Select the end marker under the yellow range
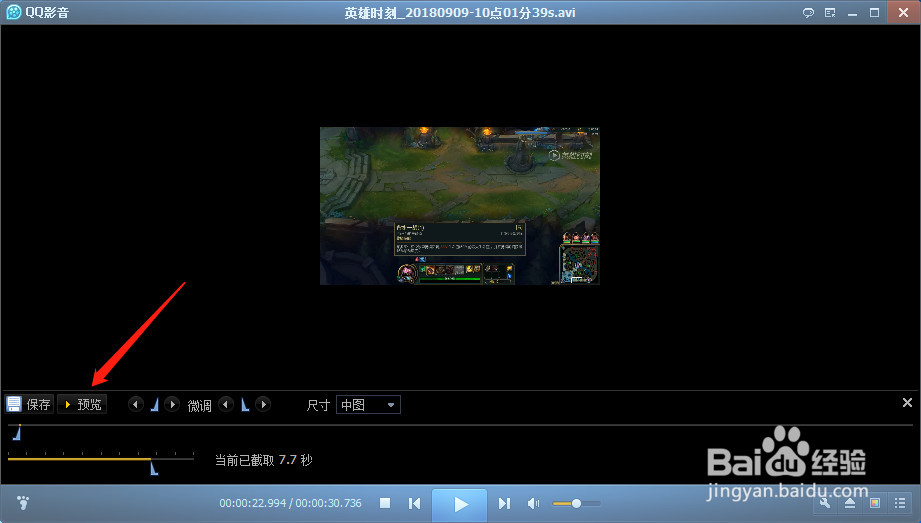Viewport: 921px width, 523px height. pyautogui.click(x=154, y=468)
